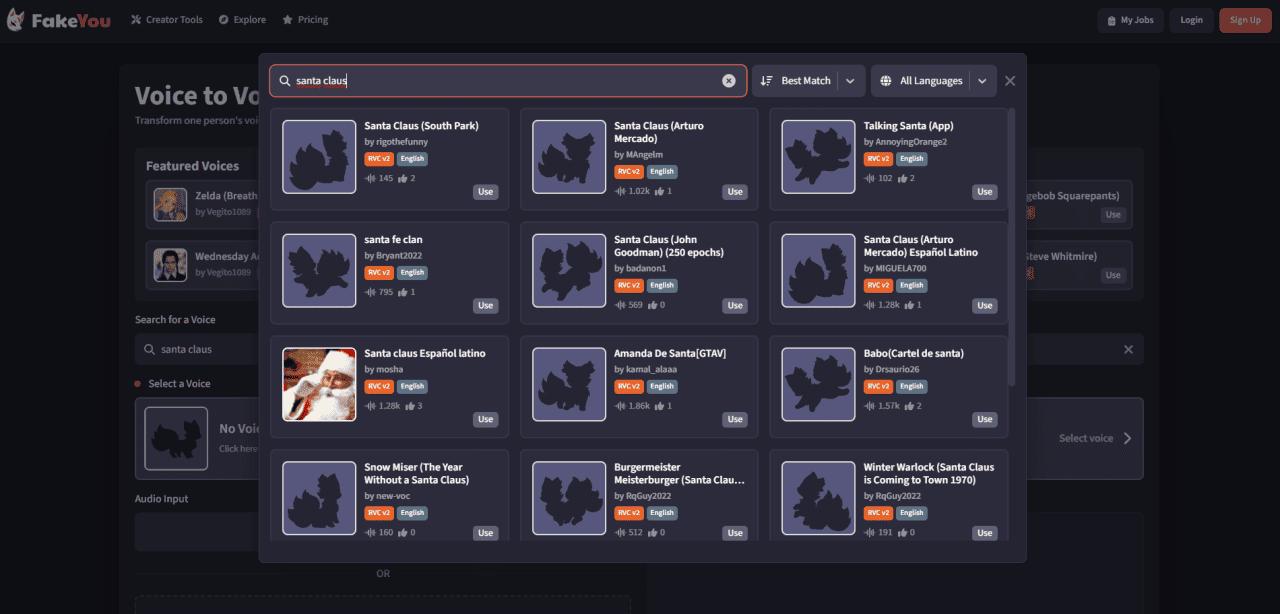This screenshot has height=614, width=1280.
Task: Click author name Drsaurio26
Action: (x=899, y=369)
